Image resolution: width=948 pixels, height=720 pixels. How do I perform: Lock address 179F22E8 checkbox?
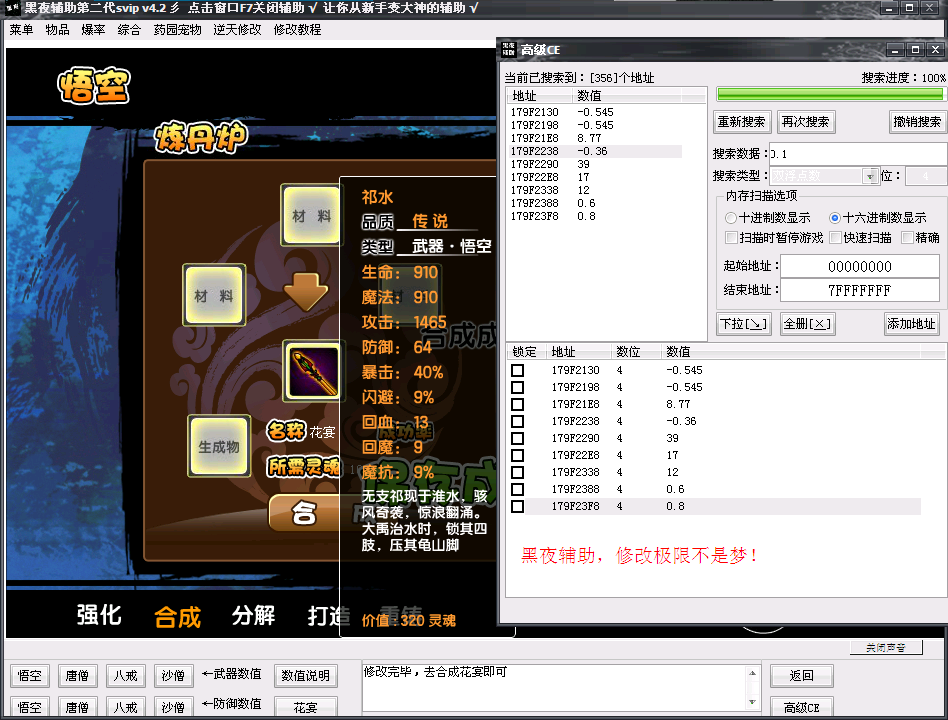pos(518,455)
